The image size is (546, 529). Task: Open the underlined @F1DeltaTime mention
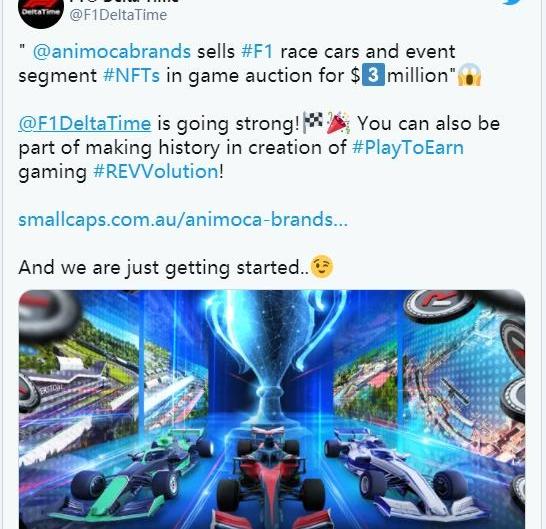pos(85,124)
